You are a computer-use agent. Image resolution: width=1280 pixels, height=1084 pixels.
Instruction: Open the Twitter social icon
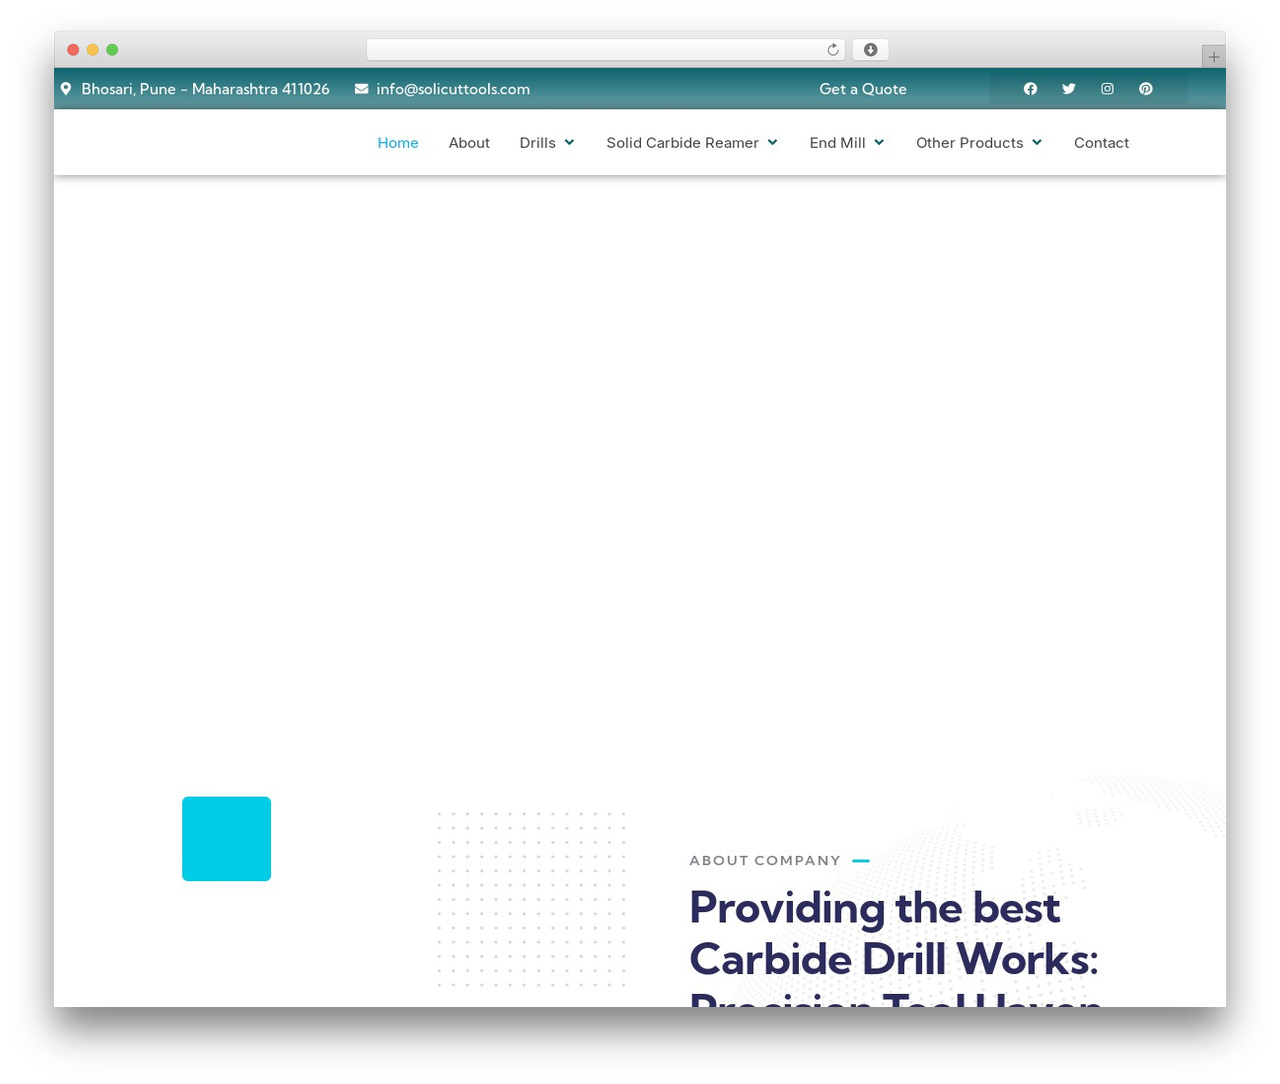(x=1069, y=89)
